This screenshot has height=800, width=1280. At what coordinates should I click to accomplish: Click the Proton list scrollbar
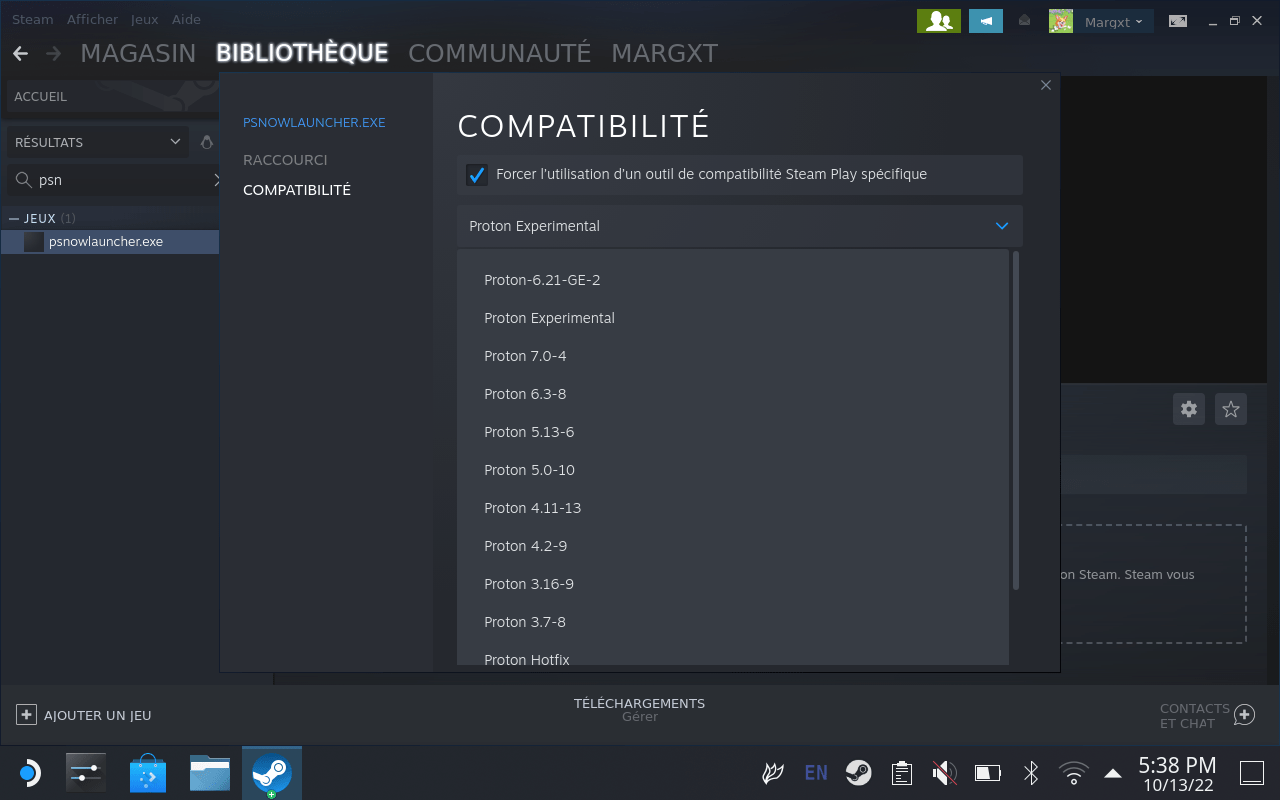point(1016,420)
